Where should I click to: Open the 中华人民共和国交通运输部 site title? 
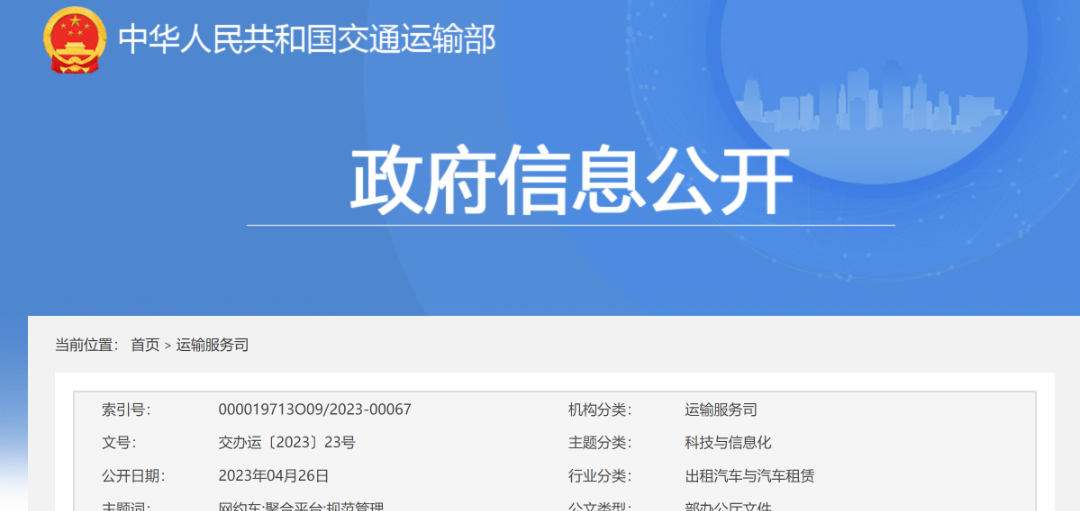(x=306, y=39)
